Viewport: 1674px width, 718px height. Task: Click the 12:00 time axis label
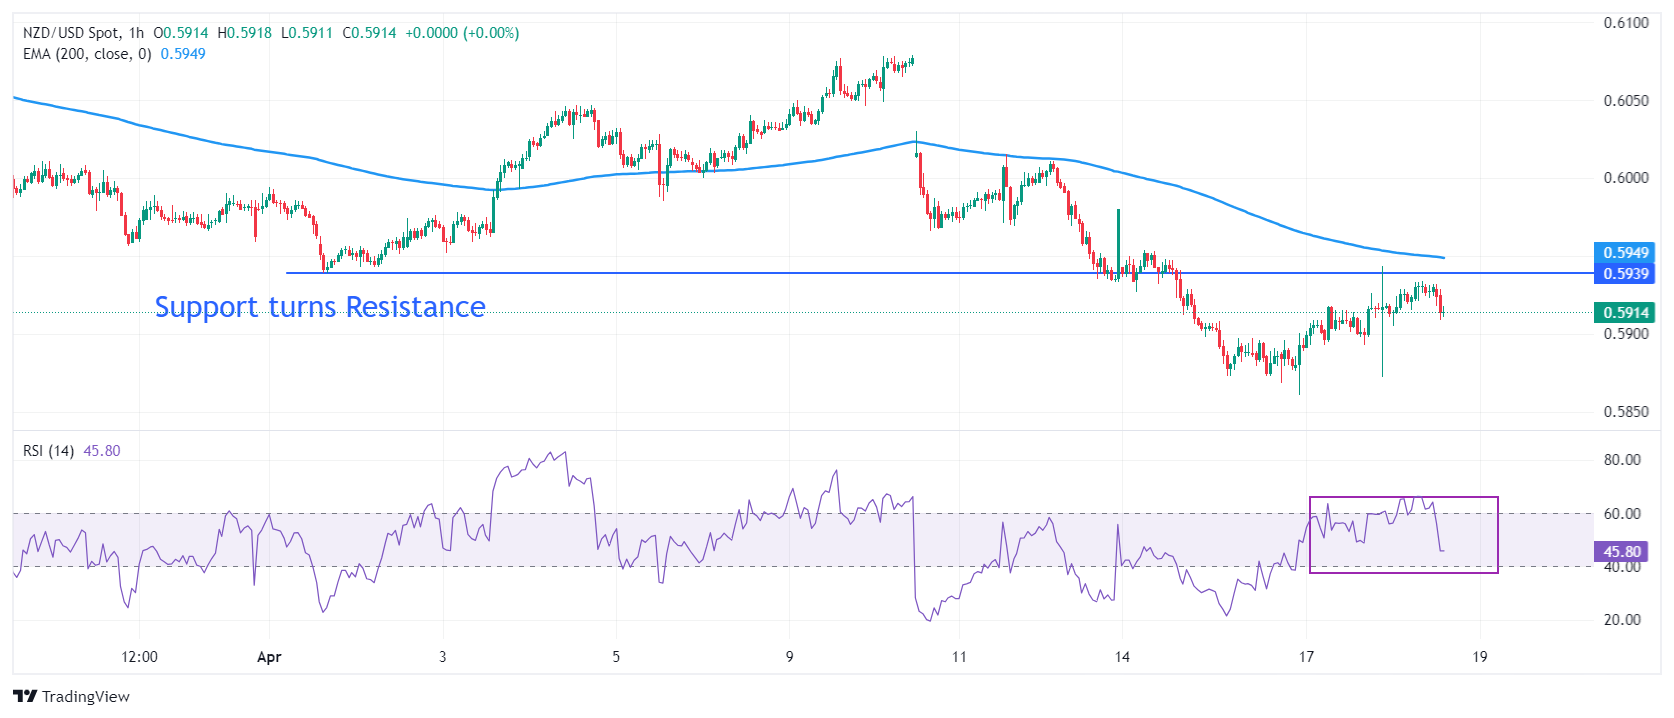point(139,657)
